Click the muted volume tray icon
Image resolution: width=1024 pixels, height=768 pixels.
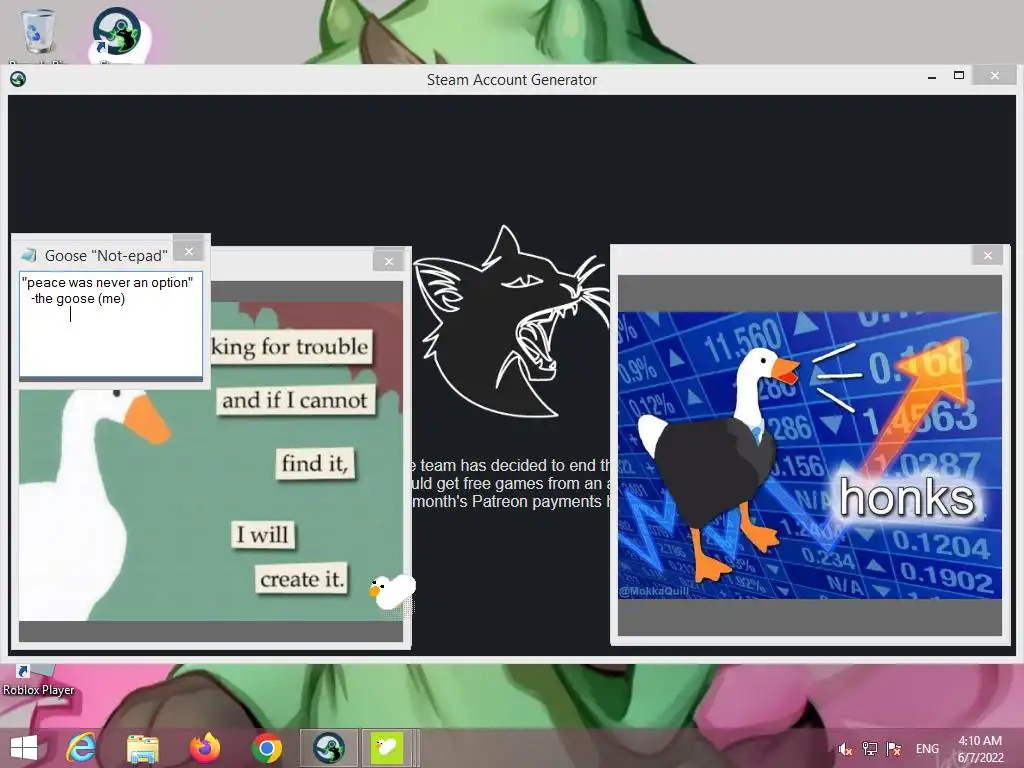point(845,749)
